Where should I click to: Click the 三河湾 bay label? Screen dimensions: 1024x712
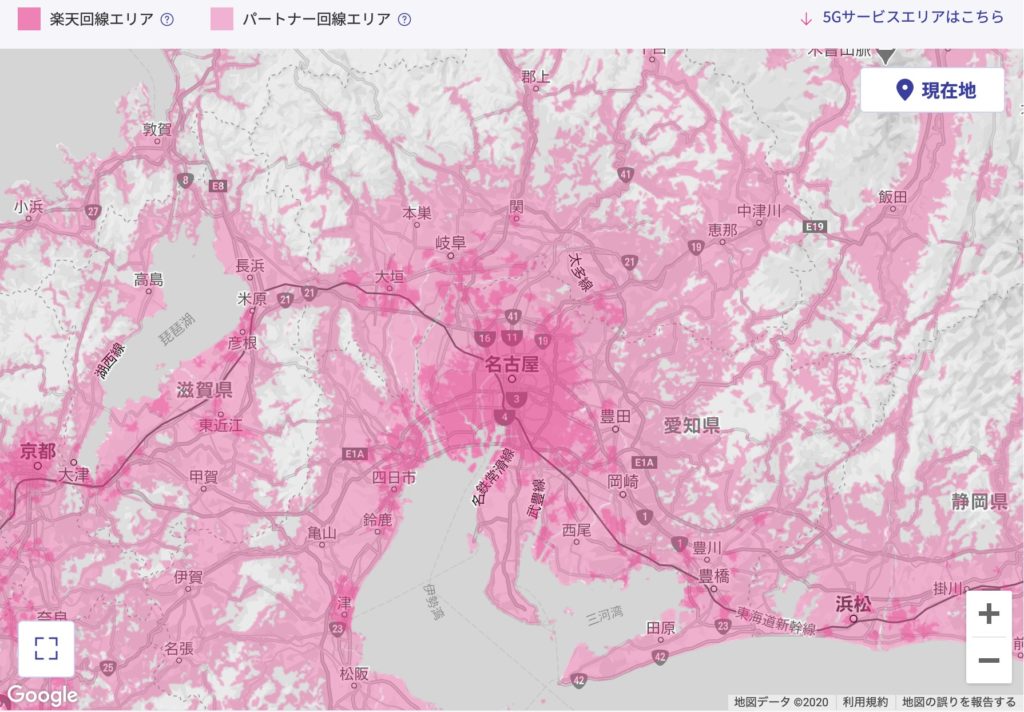604,615
